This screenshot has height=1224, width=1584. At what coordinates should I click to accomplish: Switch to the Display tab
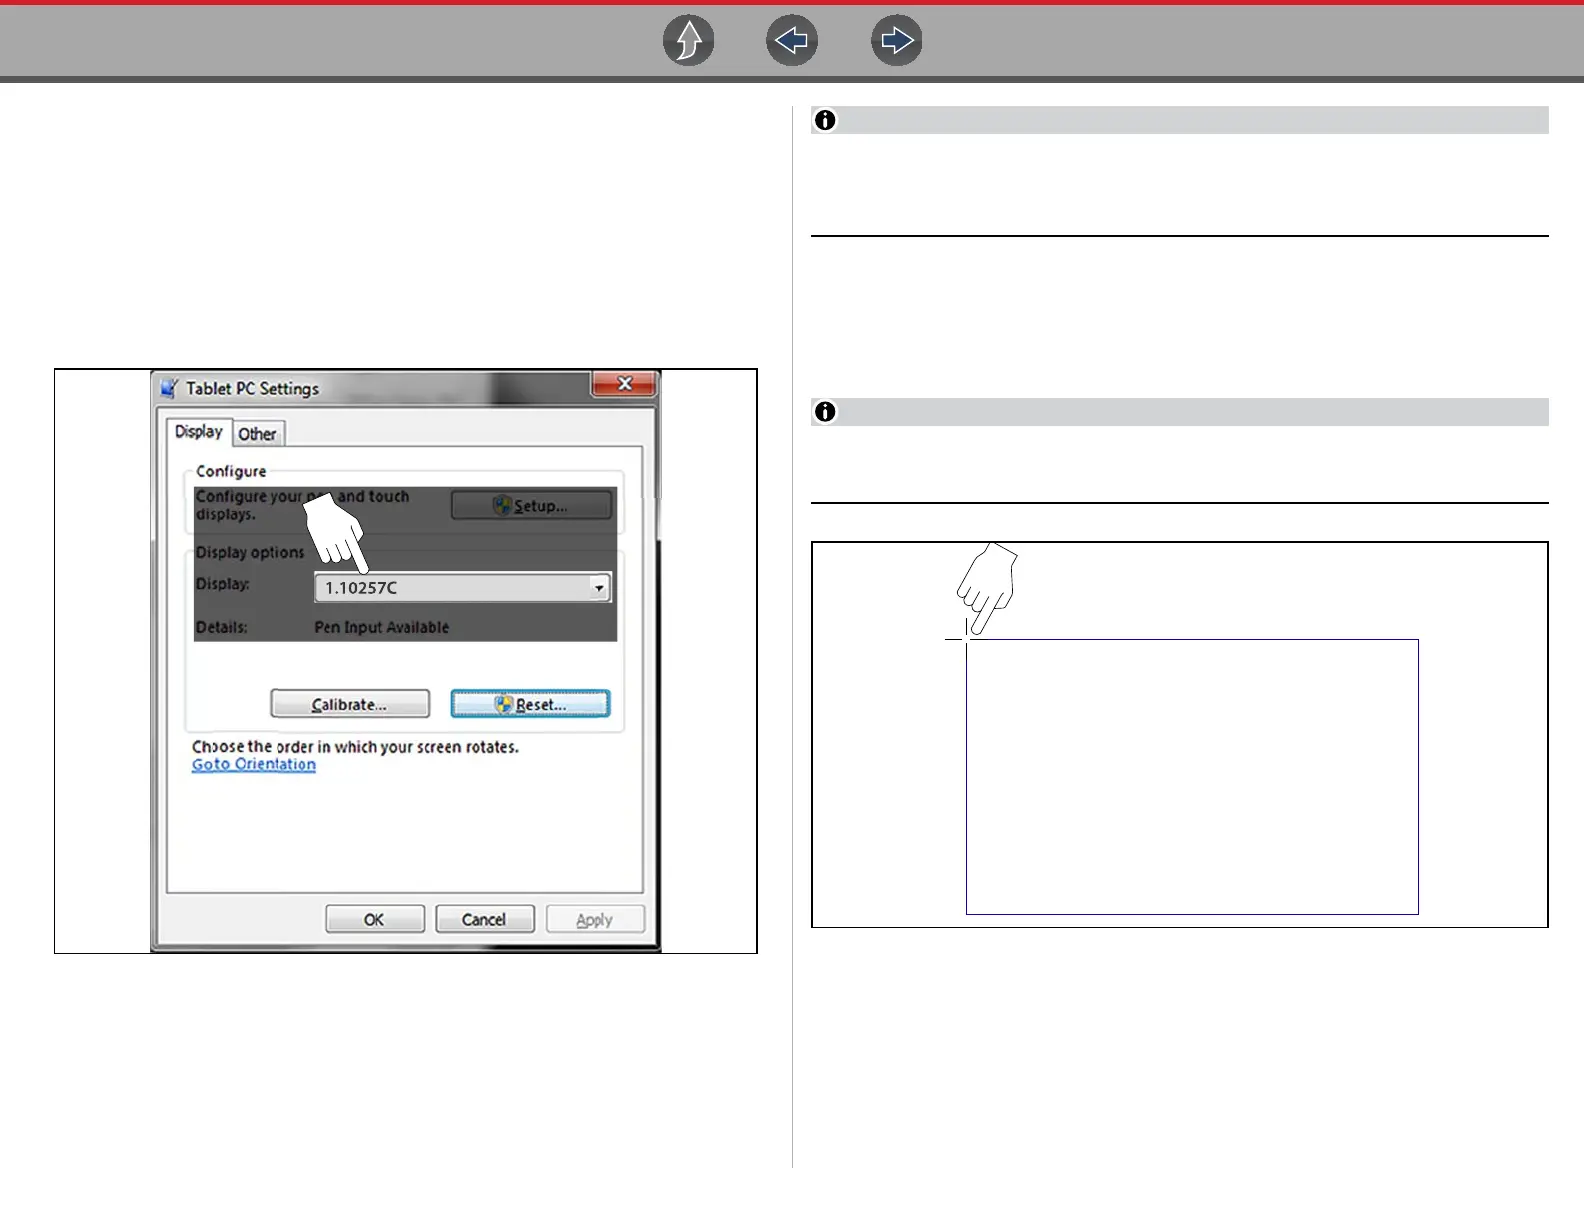[x=199, y=431]
